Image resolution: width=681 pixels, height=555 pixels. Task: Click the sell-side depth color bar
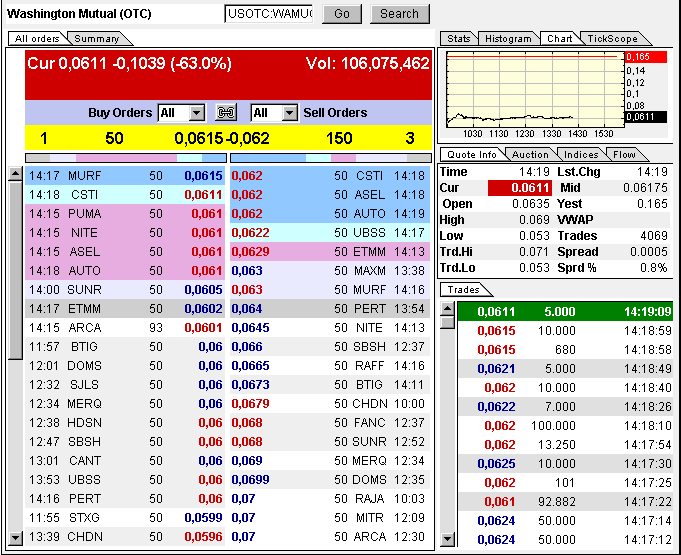331,158
